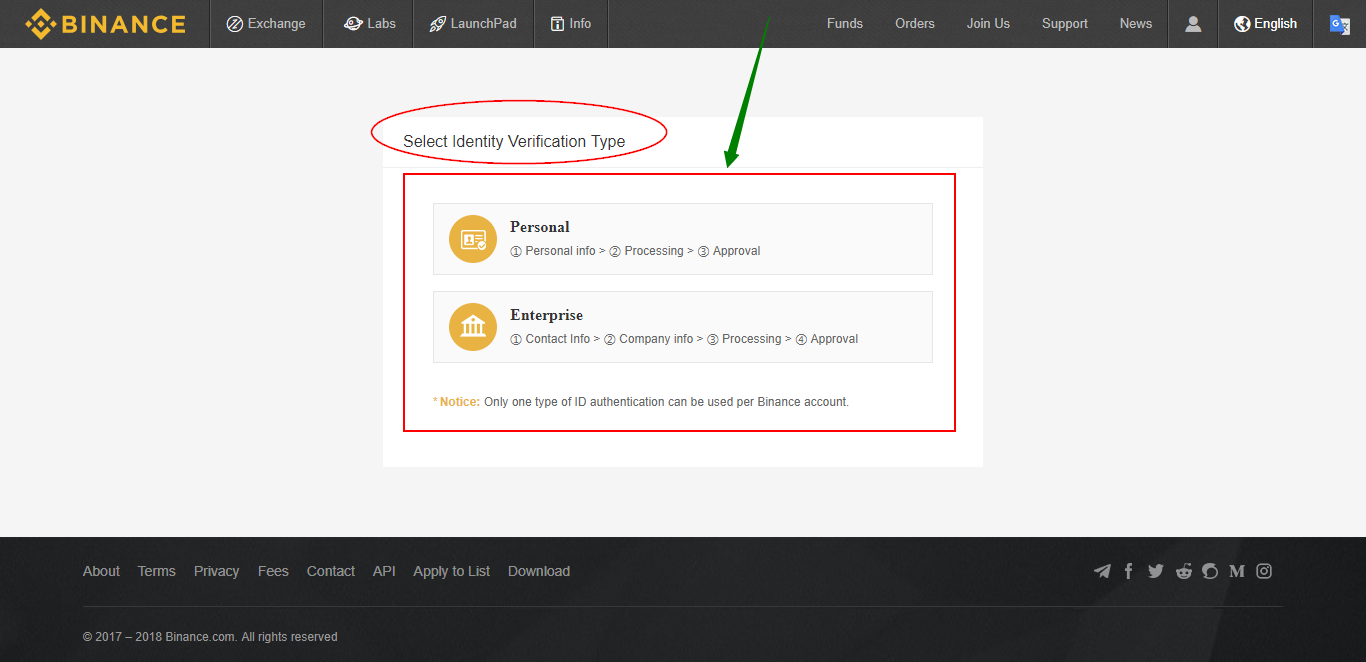Click the Google Translate icon
Image resolution: width=1366 pixels, height=662 pixels.
pyautogui.click(x=1340, y=25)
